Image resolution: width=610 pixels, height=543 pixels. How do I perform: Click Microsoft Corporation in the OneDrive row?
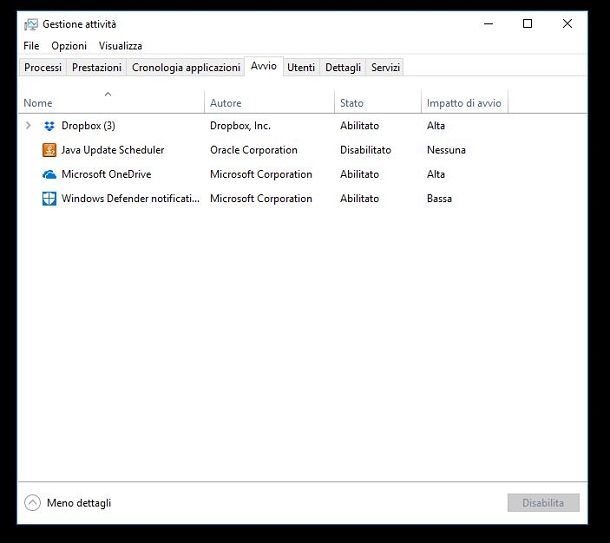261,174
